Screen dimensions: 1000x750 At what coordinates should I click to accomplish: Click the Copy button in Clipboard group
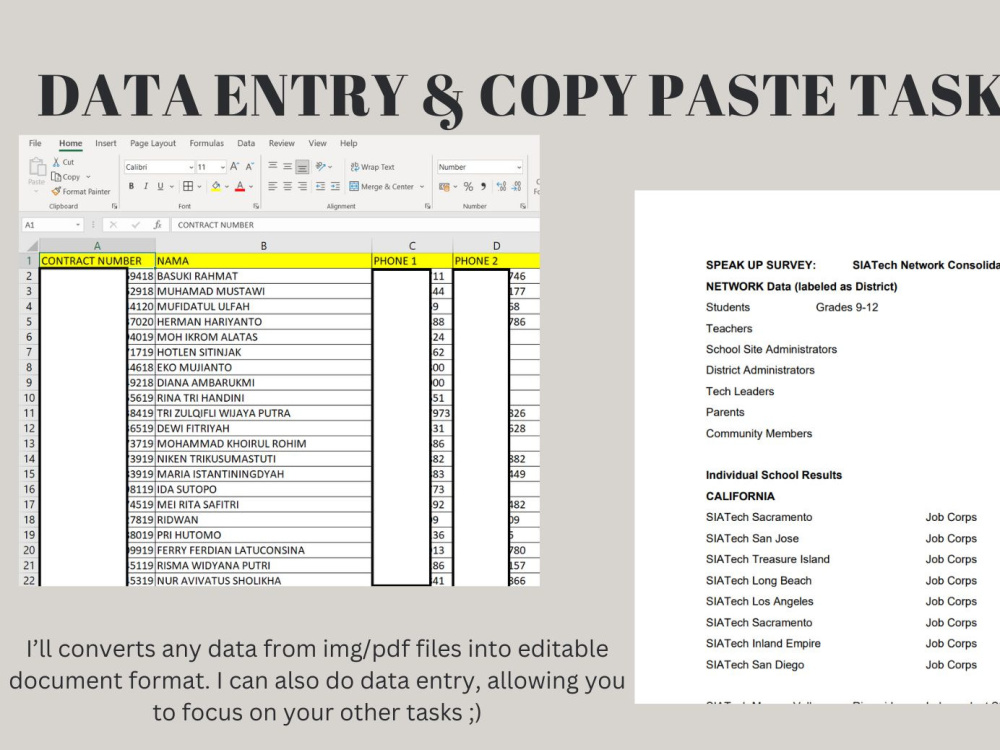tap(66, 177)
